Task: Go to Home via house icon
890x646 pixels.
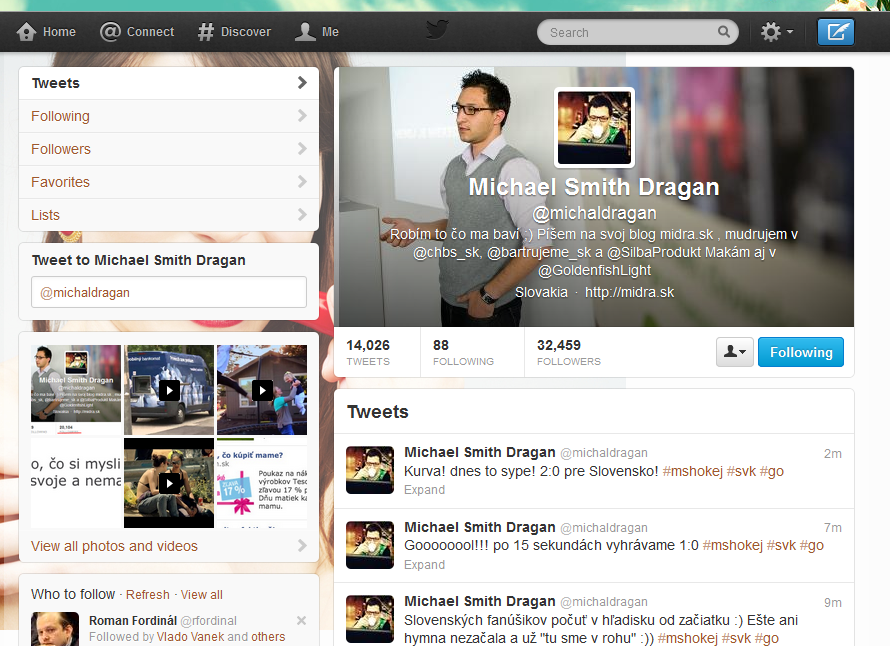Action: [26, 32]
